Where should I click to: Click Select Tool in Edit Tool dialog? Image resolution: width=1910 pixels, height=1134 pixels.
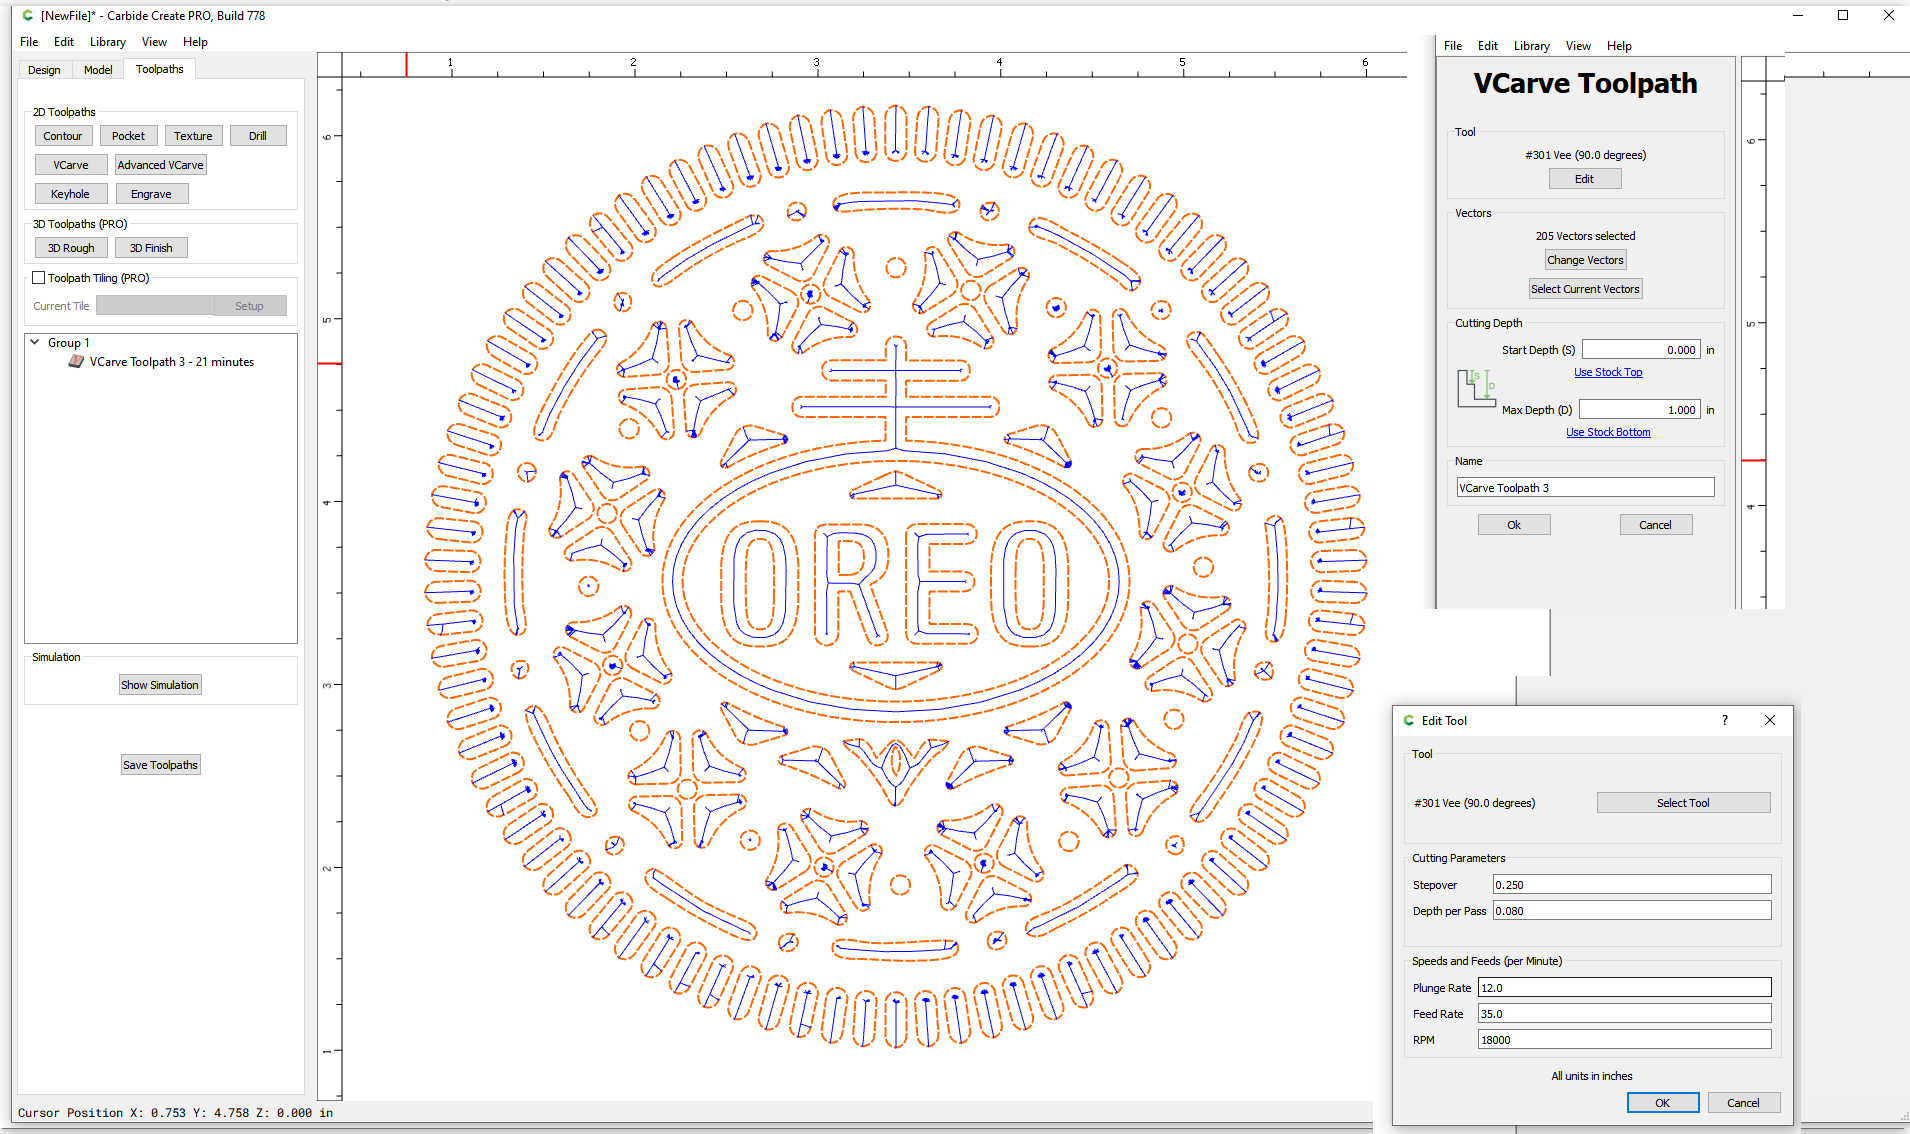[x=1683, y=803]
